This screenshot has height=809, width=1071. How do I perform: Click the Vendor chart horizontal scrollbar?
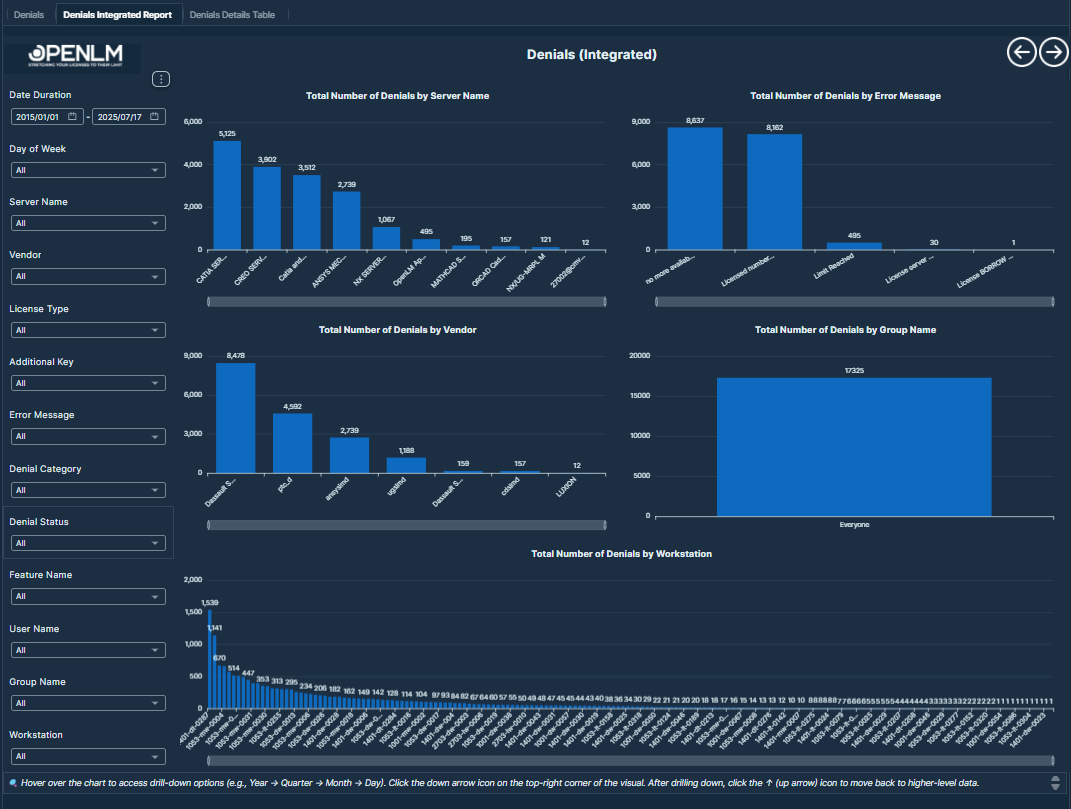(x=406, y=525)
